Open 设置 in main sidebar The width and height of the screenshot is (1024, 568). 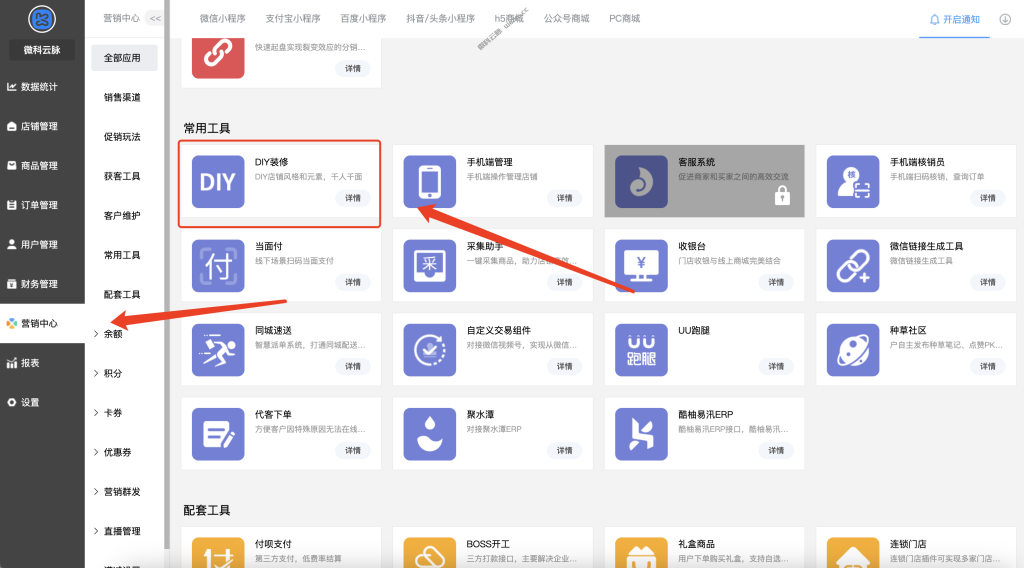42,402
